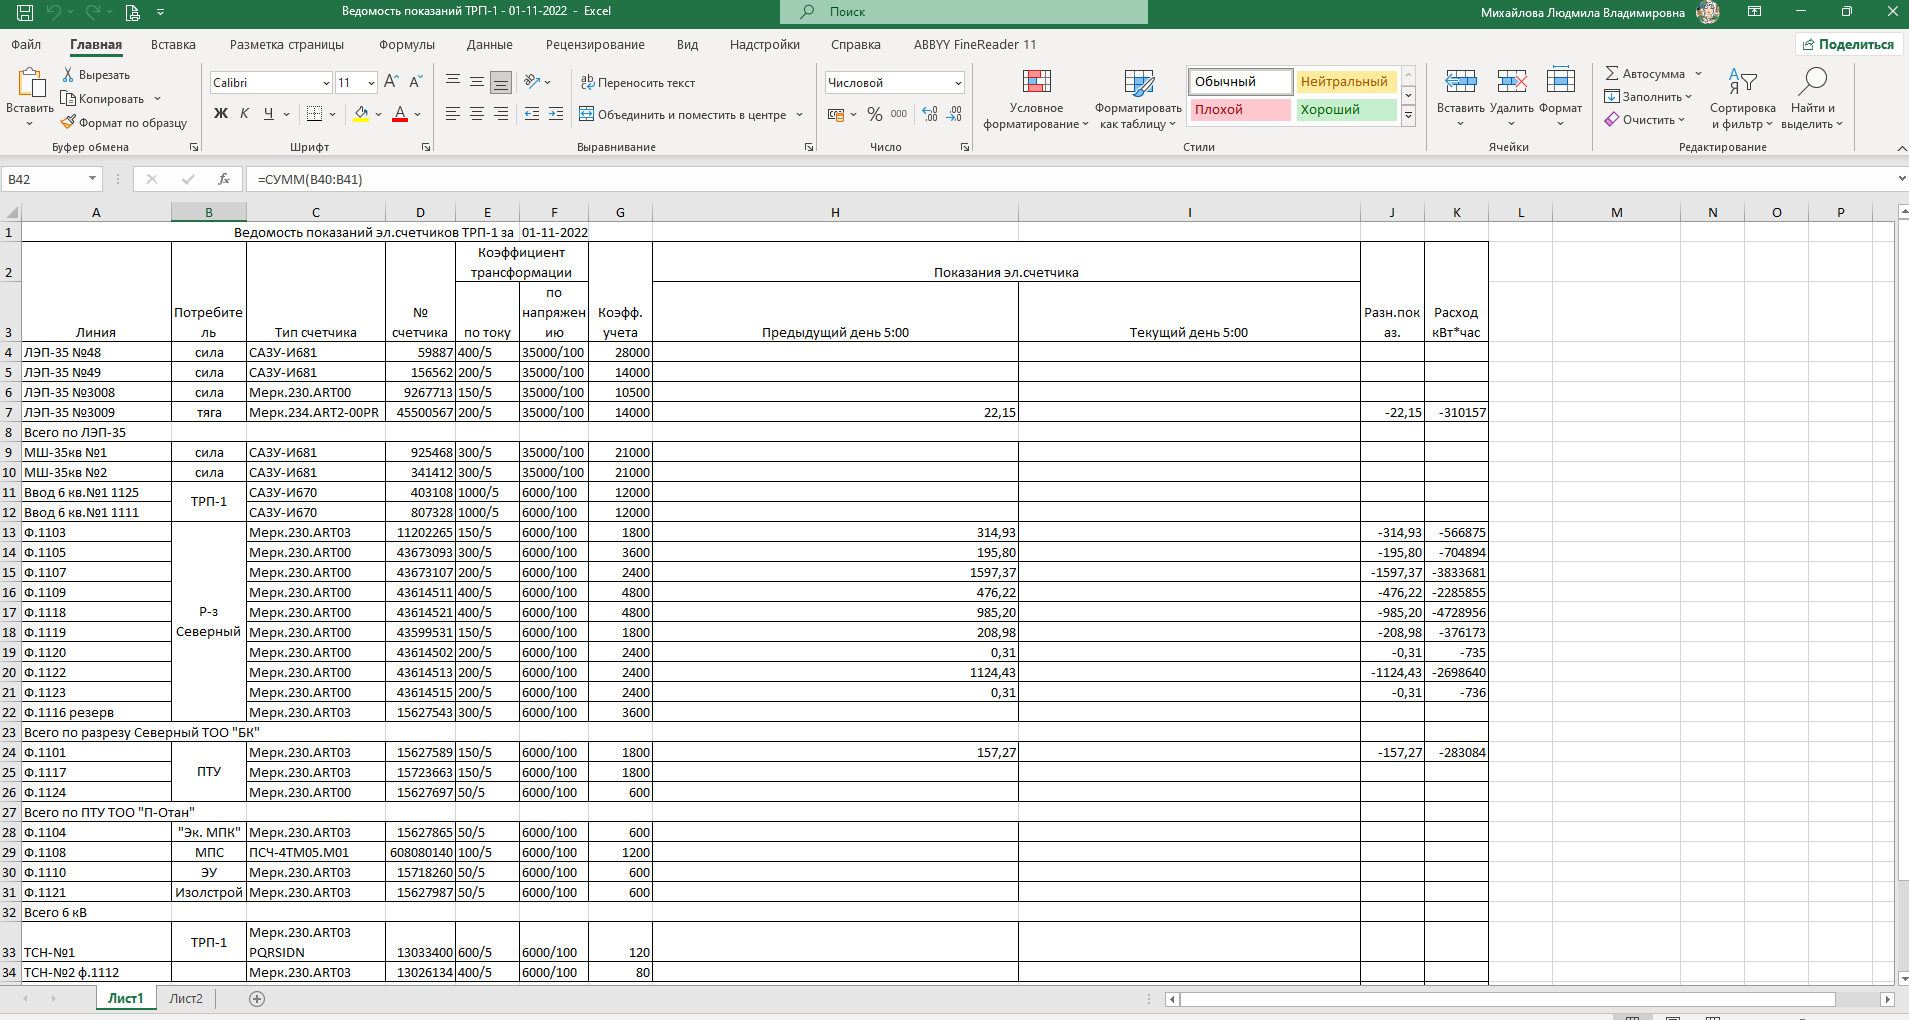Click the Percent style icon
1909x1020 pixels.
pyautogui.click(x=874, y=114)
